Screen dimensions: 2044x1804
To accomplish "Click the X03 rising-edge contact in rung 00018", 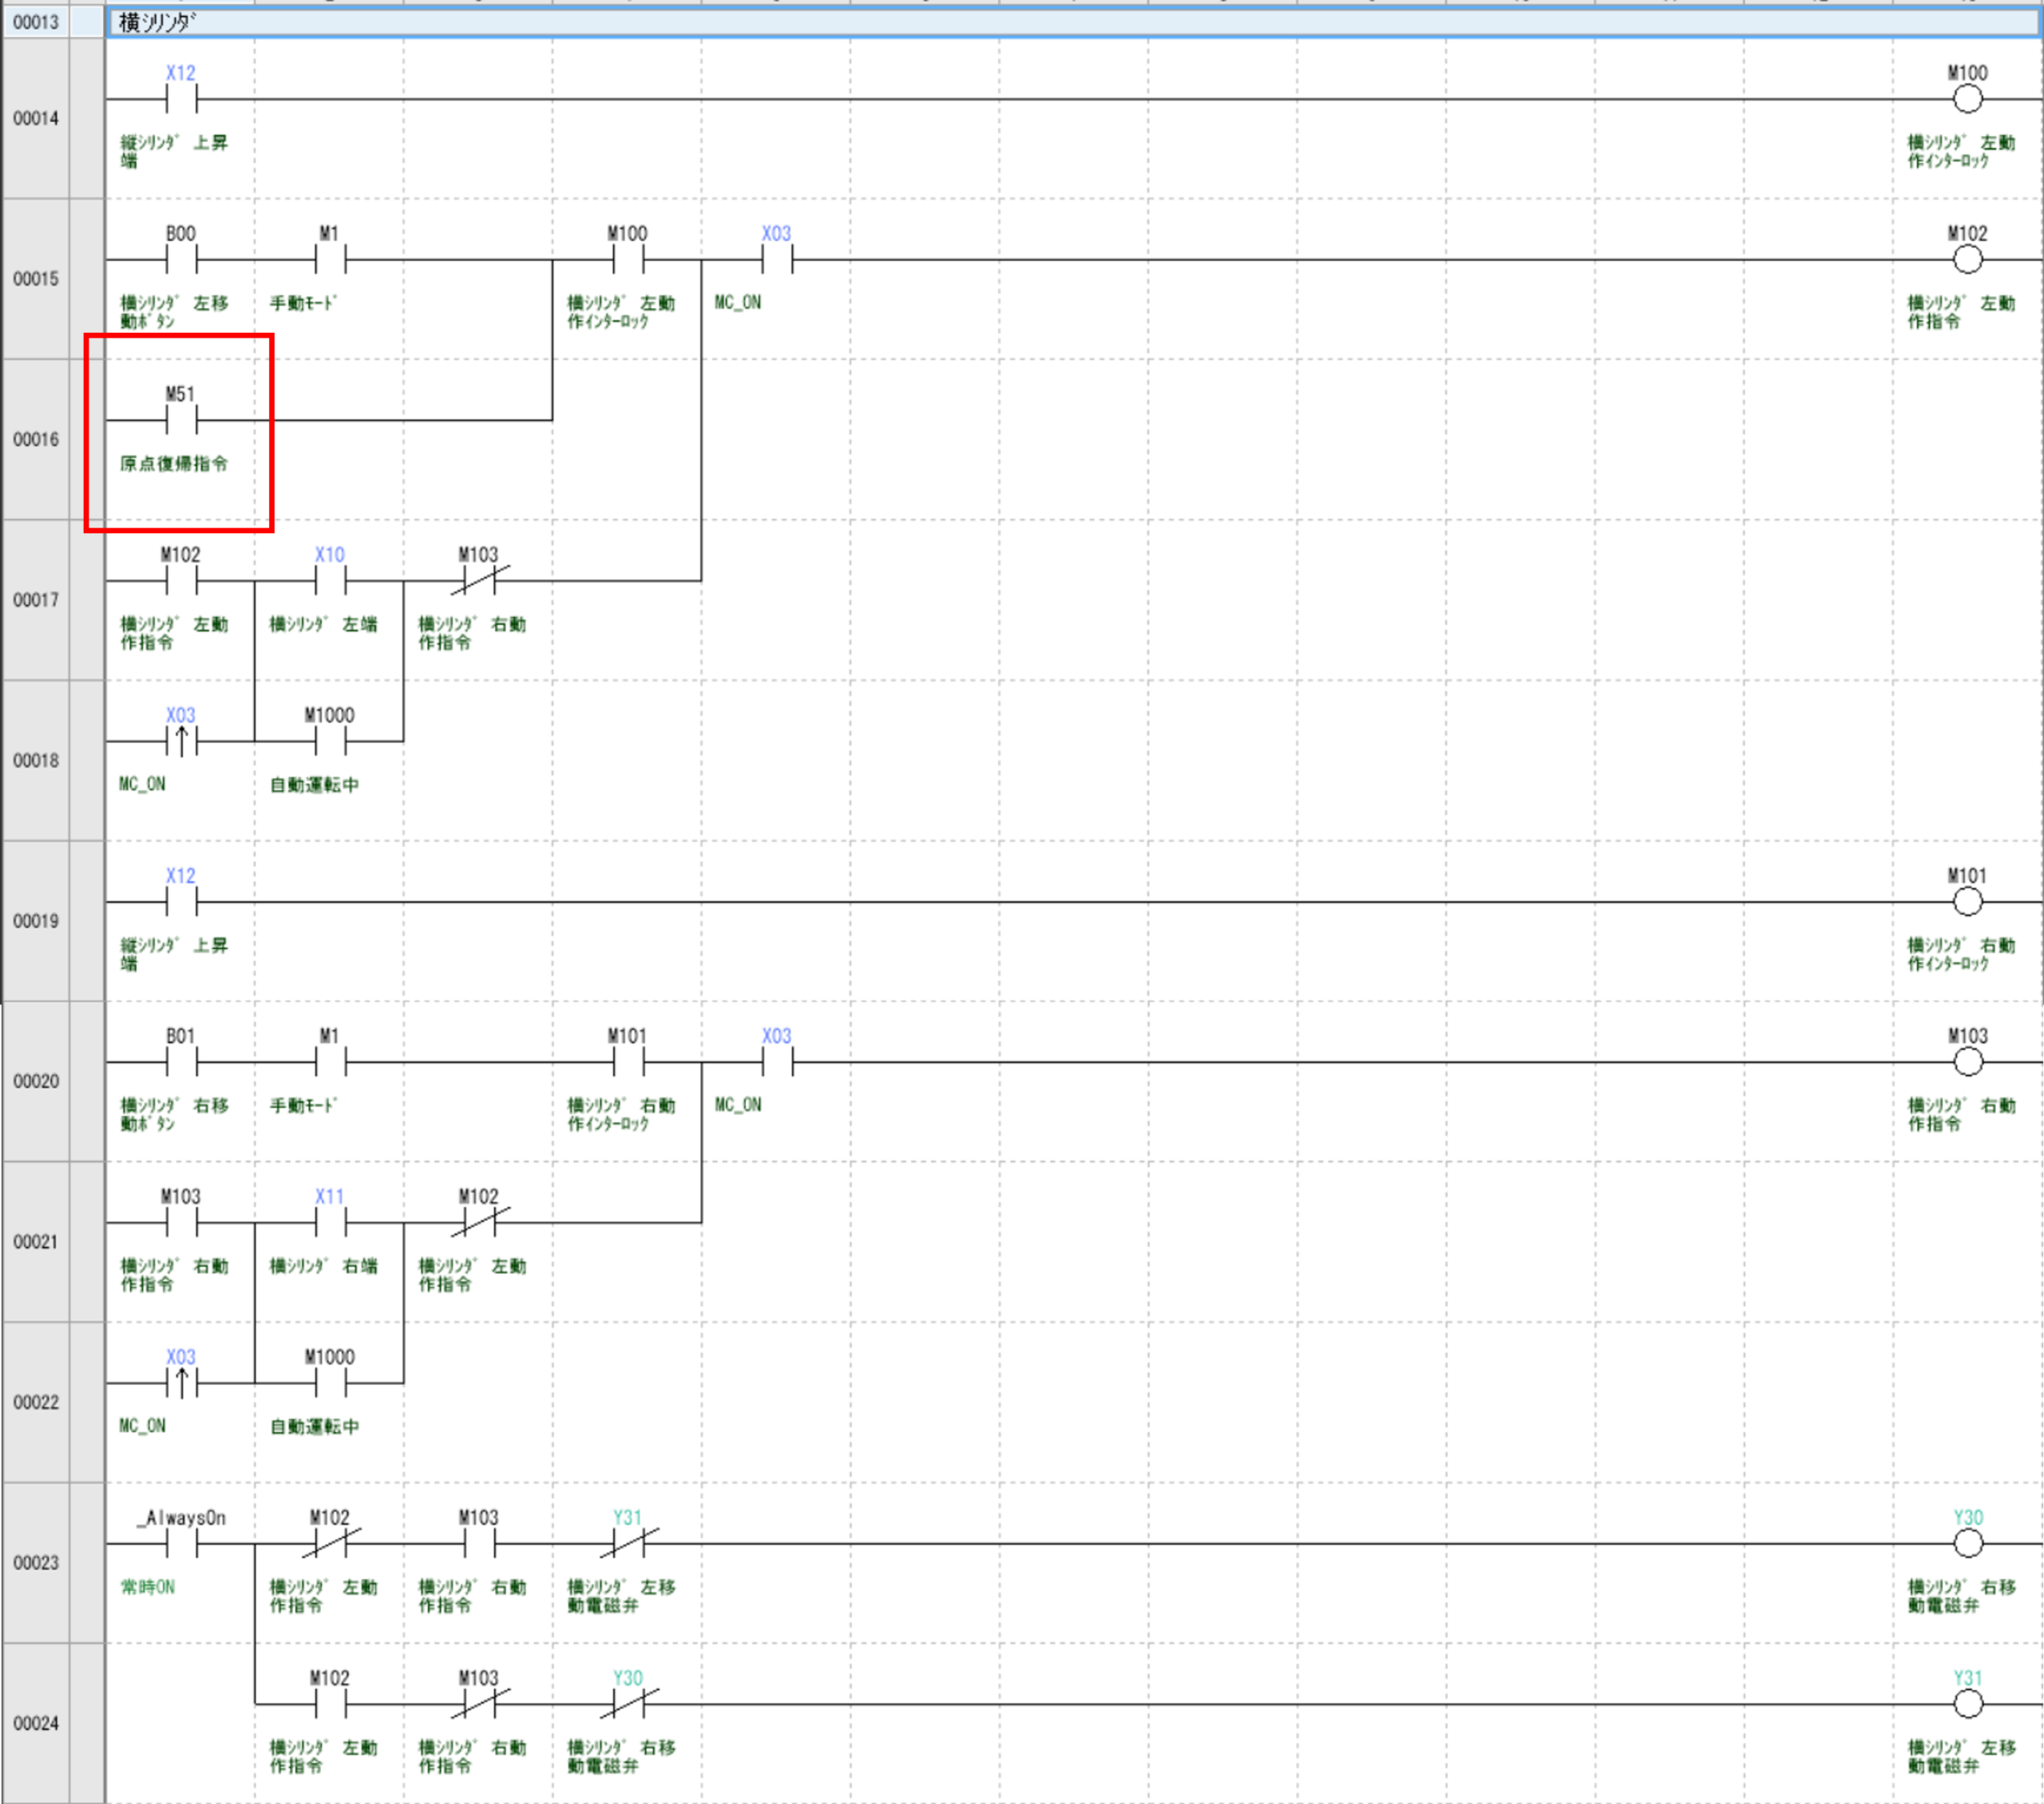I will 181,741.
